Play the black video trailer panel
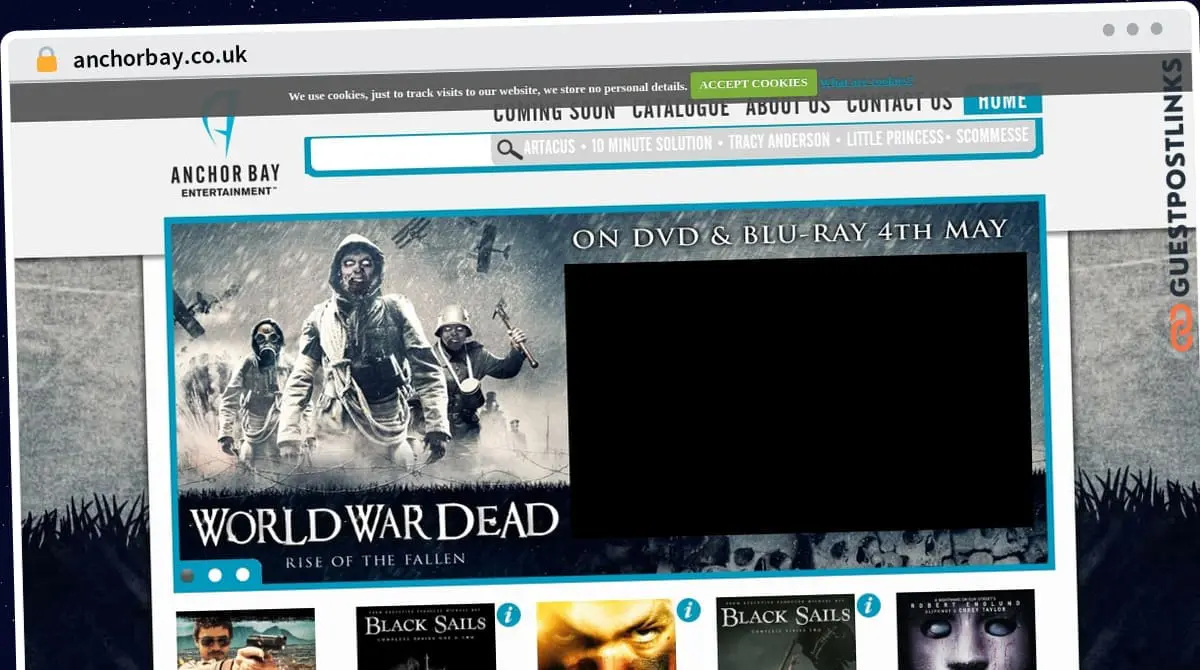This screenshot has width=1200, height=670. [797, 395]
